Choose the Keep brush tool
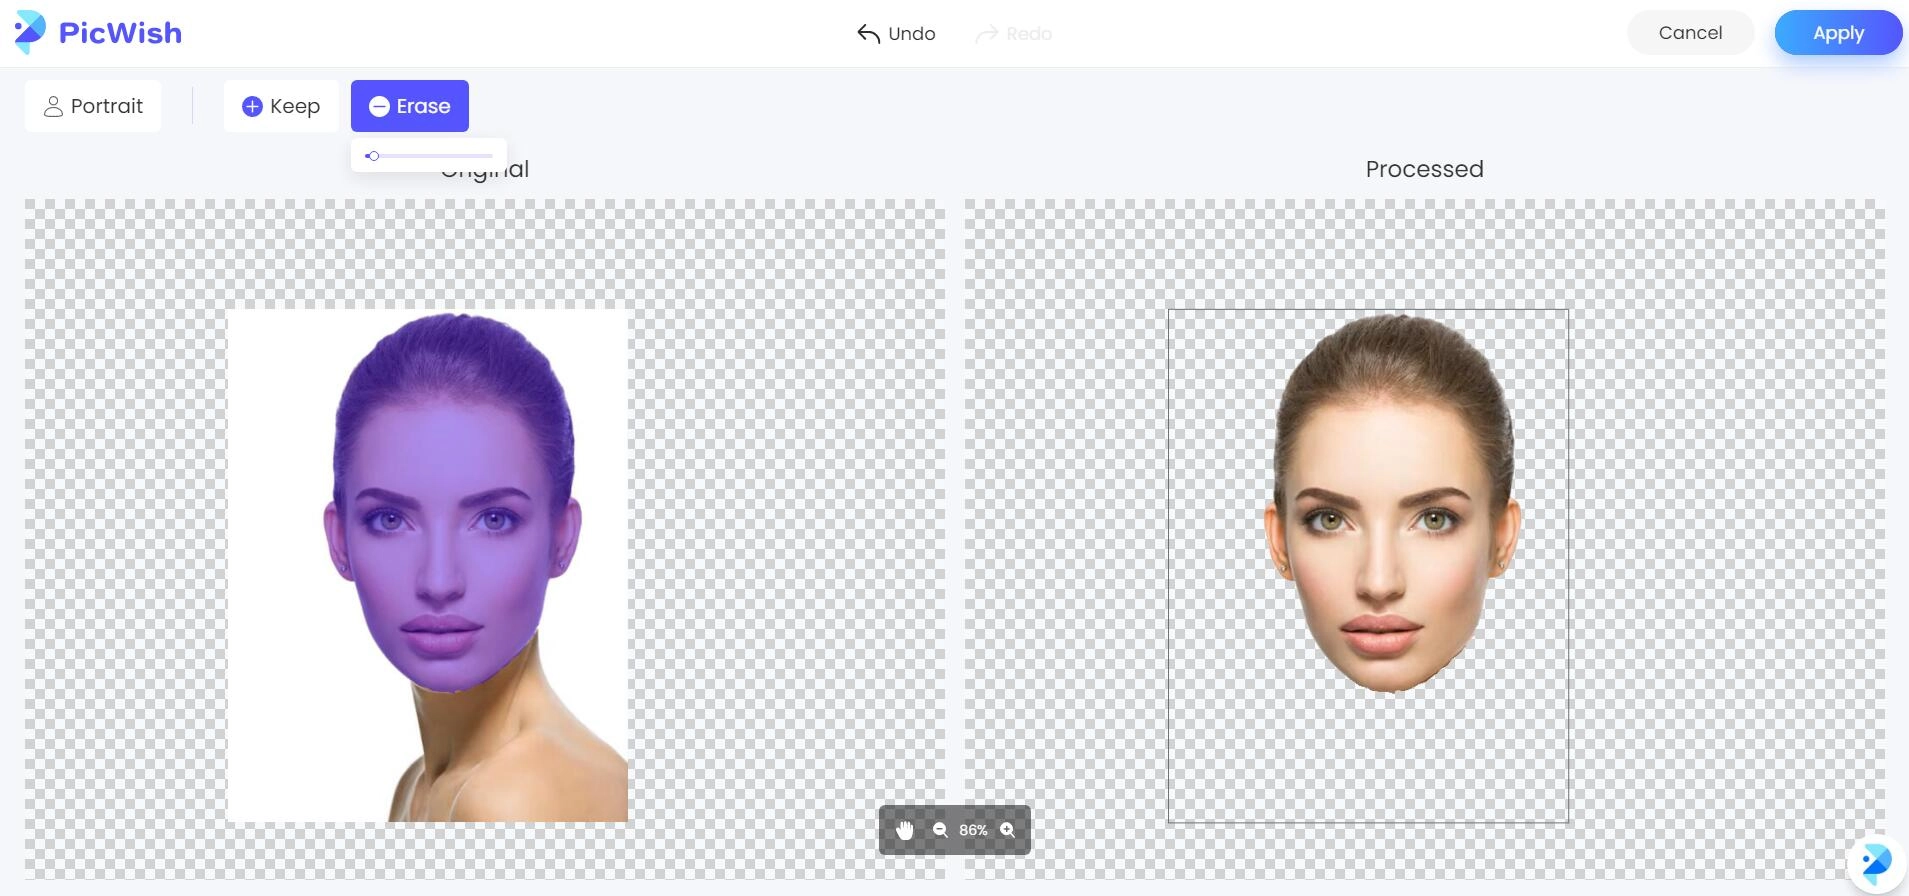Screen dimensions: 1909x896 tap(281, 106)
